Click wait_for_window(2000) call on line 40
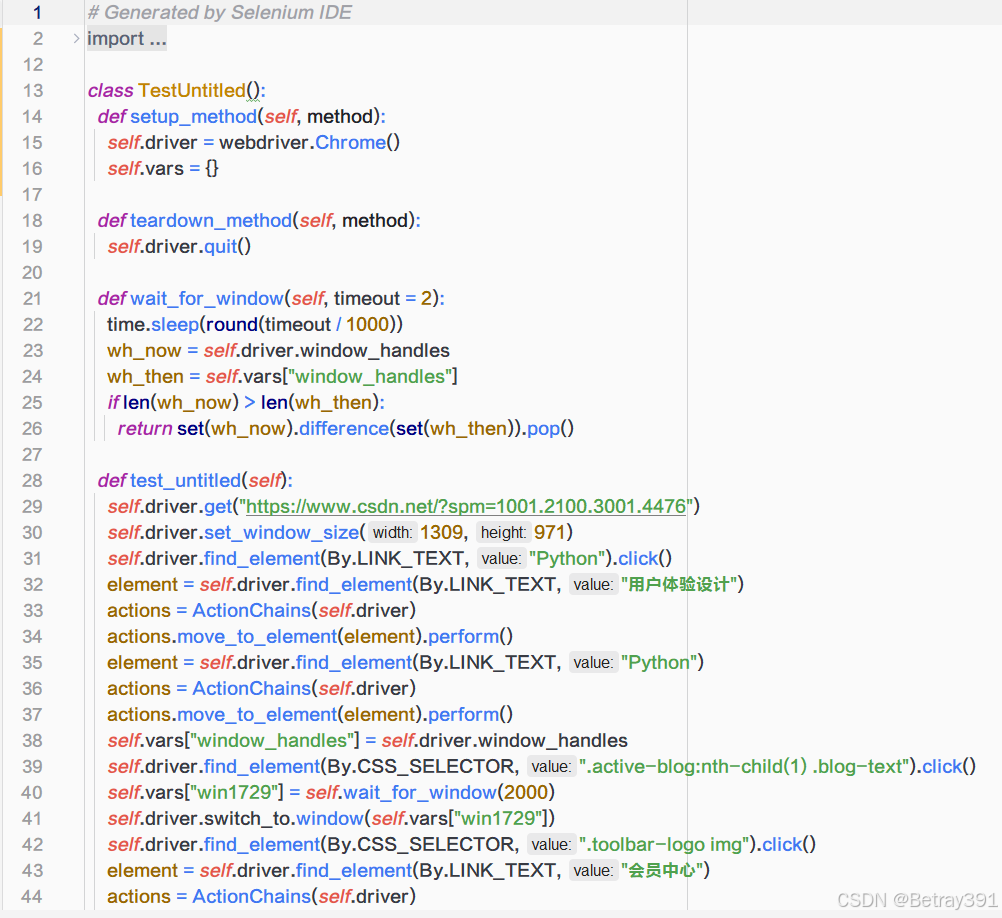The height and width of the screenshot is (918, 1002). [x=449, y=793]
